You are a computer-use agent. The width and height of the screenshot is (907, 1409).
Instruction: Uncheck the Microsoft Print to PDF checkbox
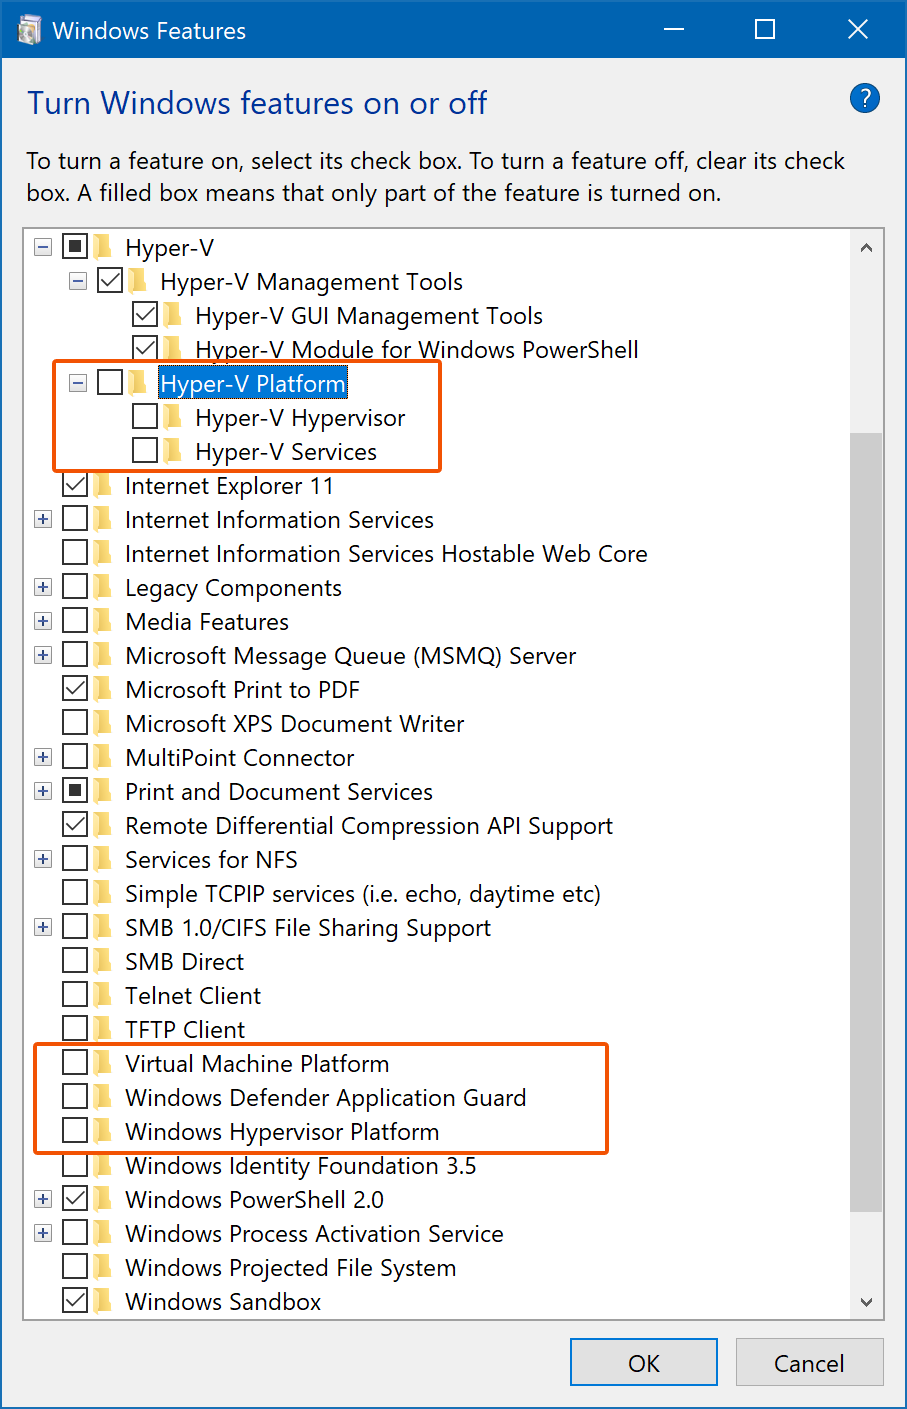(75, 689)
